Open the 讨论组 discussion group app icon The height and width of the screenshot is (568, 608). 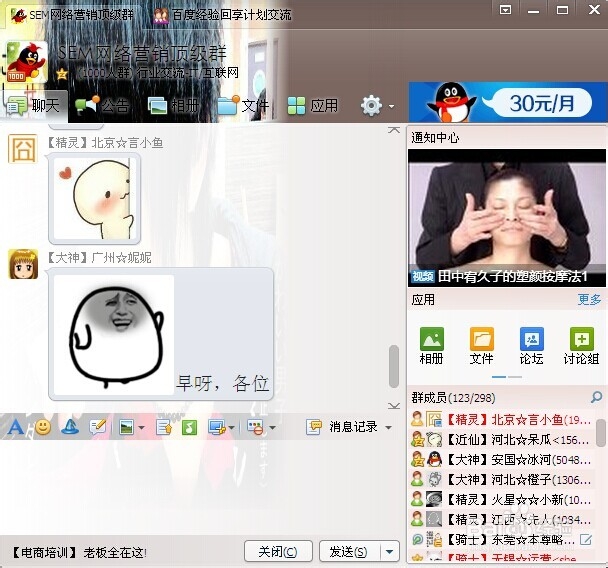coord(581,346)
